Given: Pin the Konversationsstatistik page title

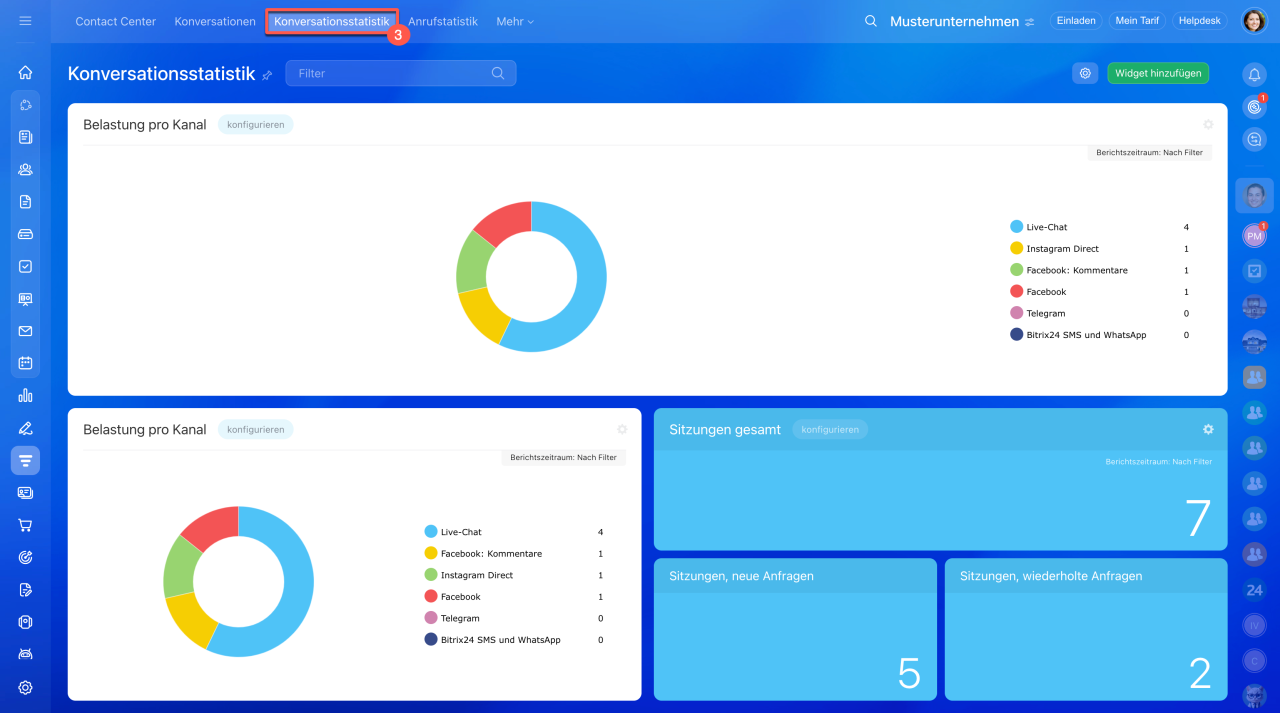Looking at the screenshot, I should pos(267,75).
